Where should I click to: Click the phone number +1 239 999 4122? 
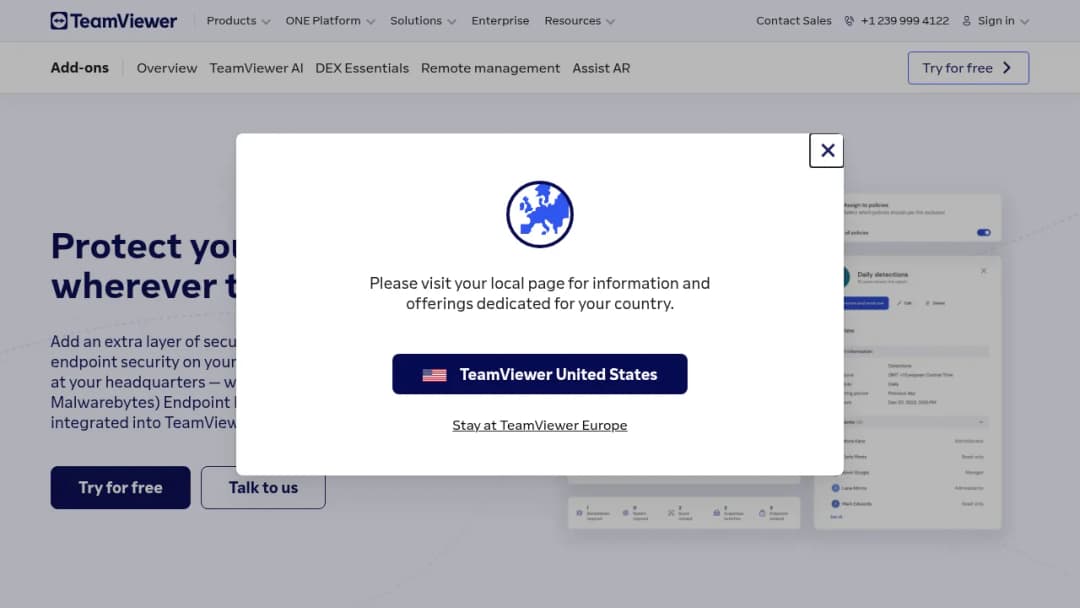(x=904, y=21)
